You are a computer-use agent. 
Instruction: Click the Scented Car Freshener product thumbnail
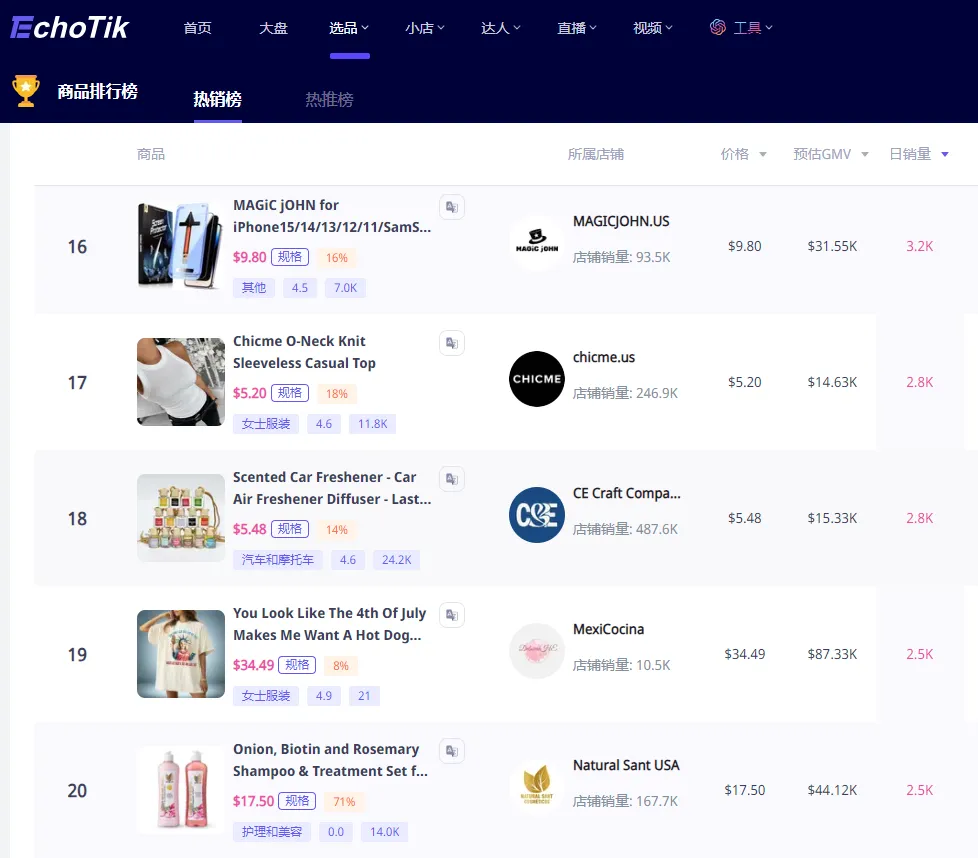click(181, 518)
